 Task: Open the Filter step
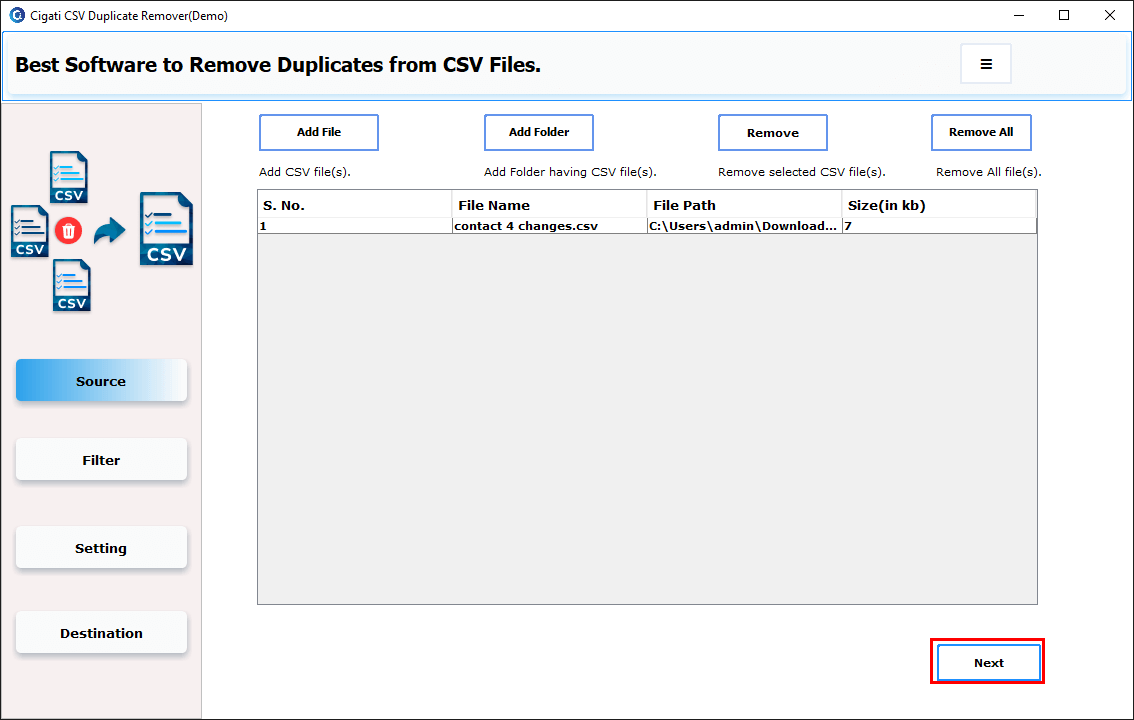coord(101,460)
